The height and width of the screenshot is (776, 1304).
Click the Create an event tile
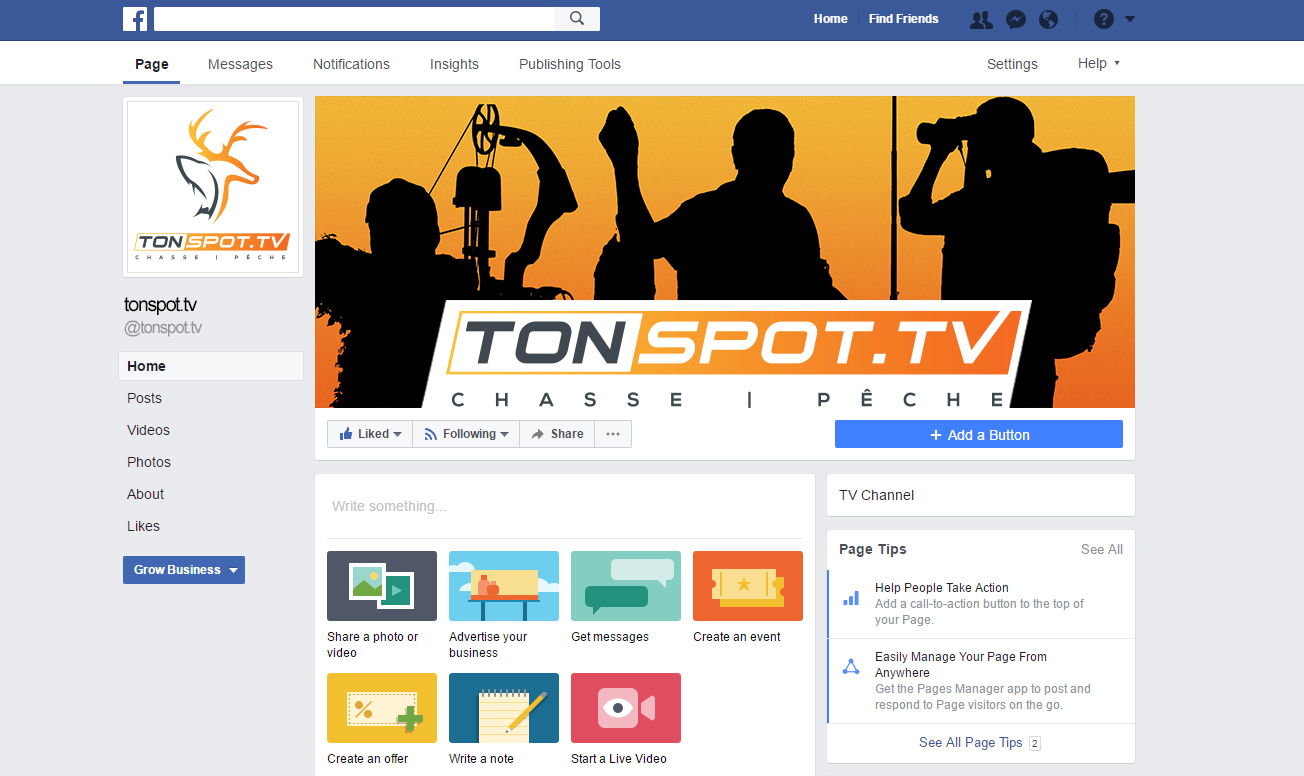coord(748,597)
